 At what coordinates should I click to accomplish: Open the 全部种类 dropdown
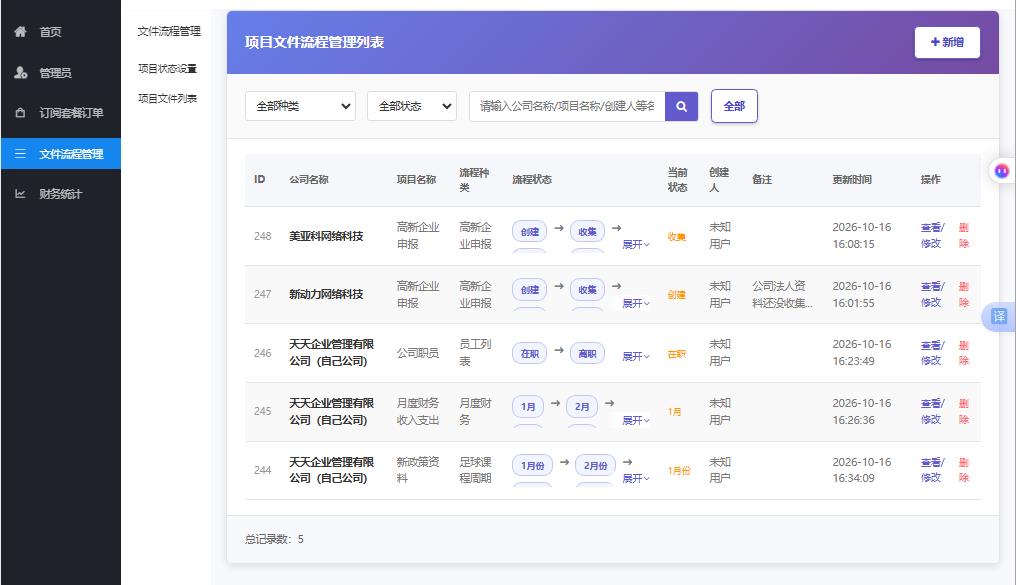(301, 106)
